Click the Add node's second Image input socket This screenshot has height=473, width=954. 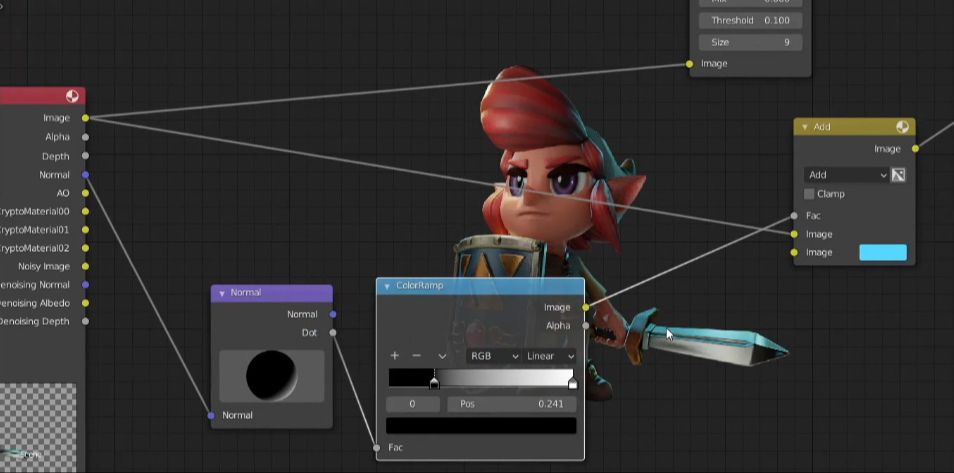pyautogui.click(x=794, y=253)
